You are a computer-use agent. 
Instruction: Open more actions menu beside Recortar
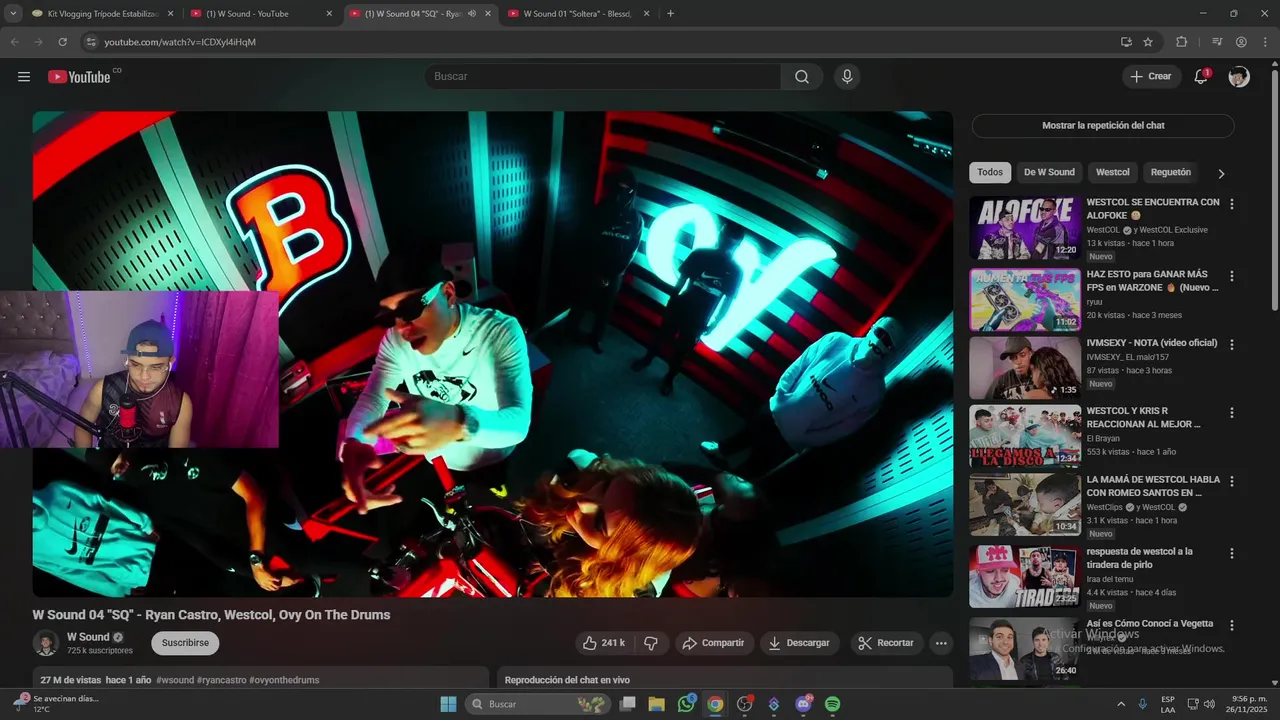coord(941,643)
